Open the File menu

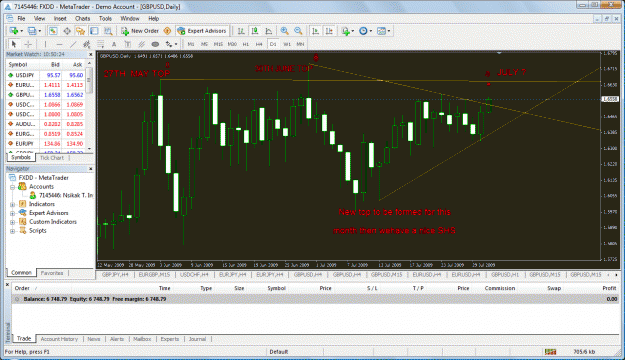pyautogui.click(x=21, y=18)
